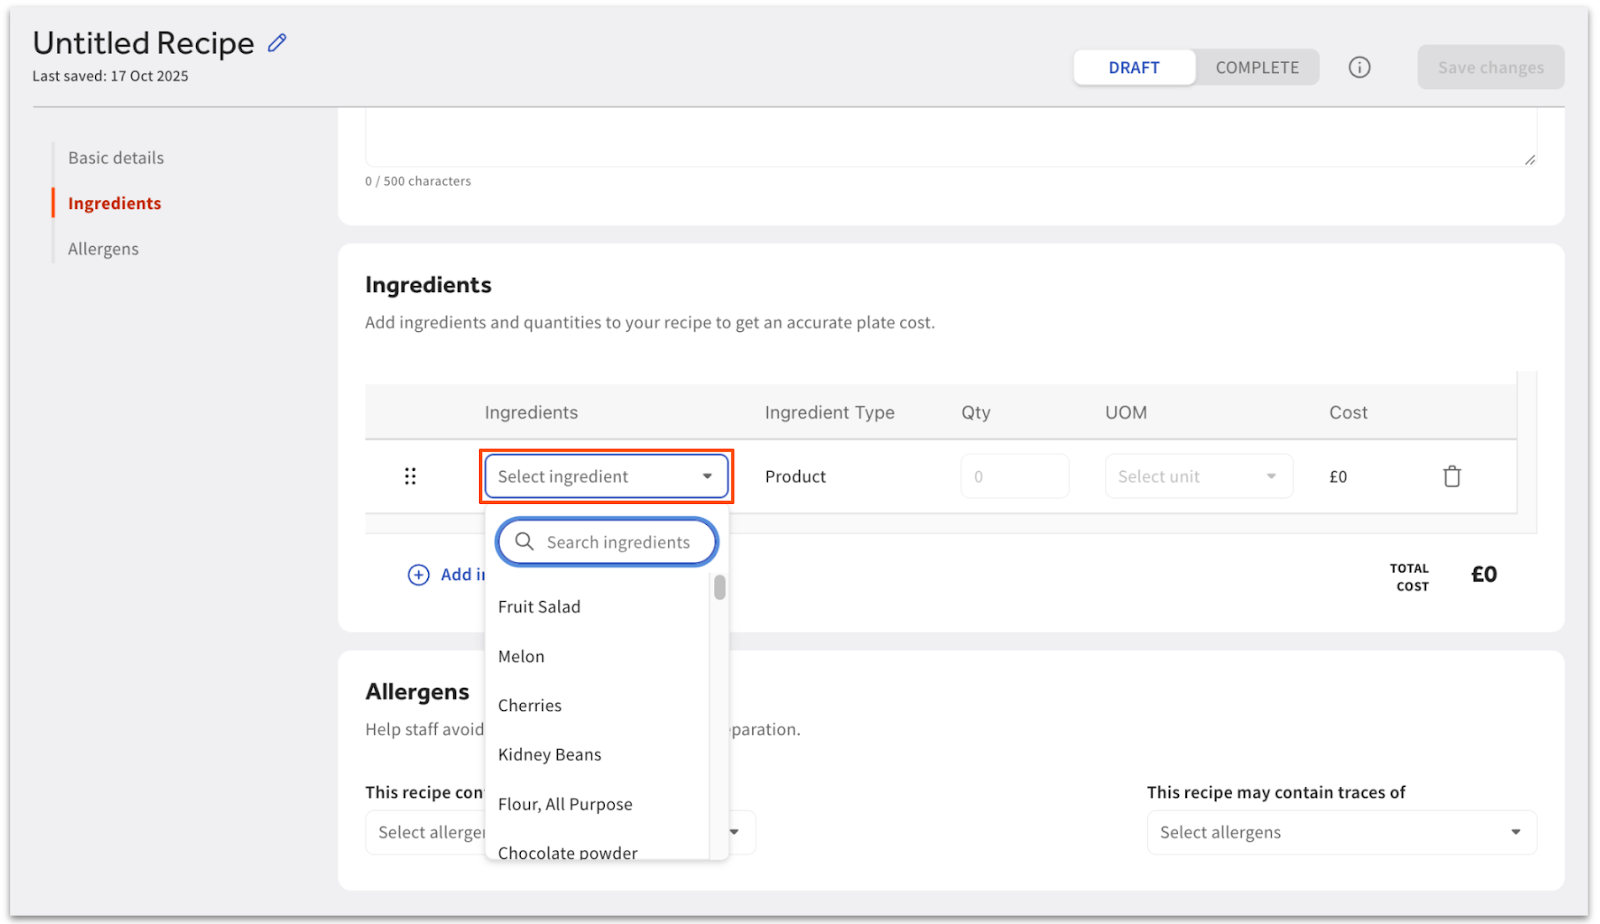The image size is (1600, 924).
Task: Click the ingredient list scrollbar thumb
Action: [719, 588]
